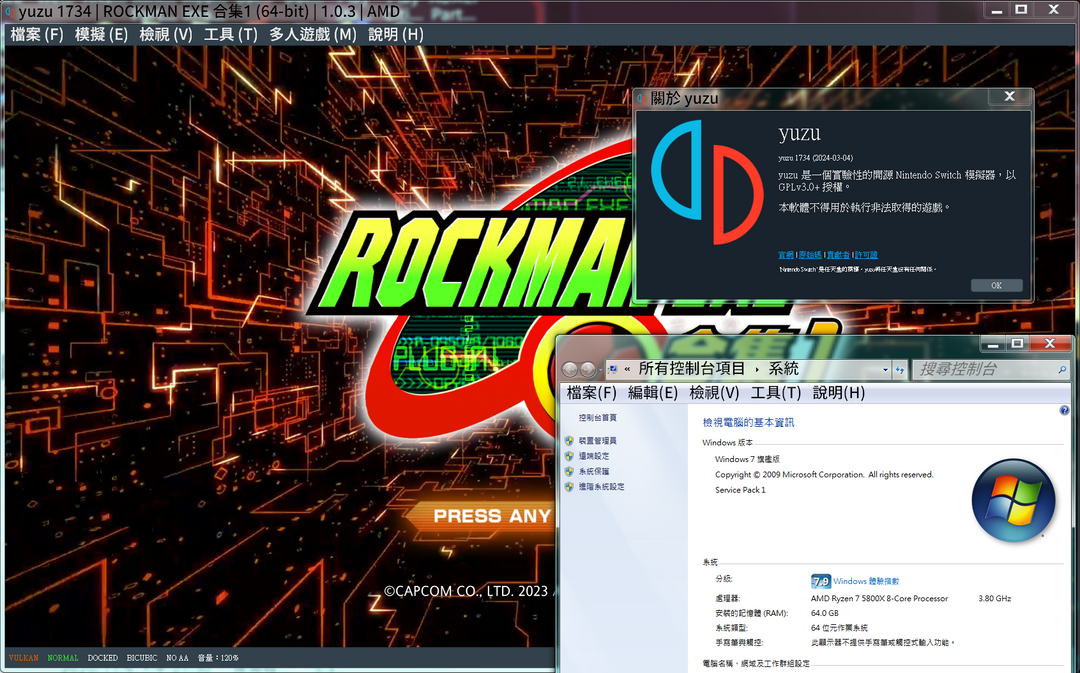The height and width of the screenshot is (673, 1080).
Task: Open the 工具 (T) menu in yuzu
Action: tap(231, 34)
